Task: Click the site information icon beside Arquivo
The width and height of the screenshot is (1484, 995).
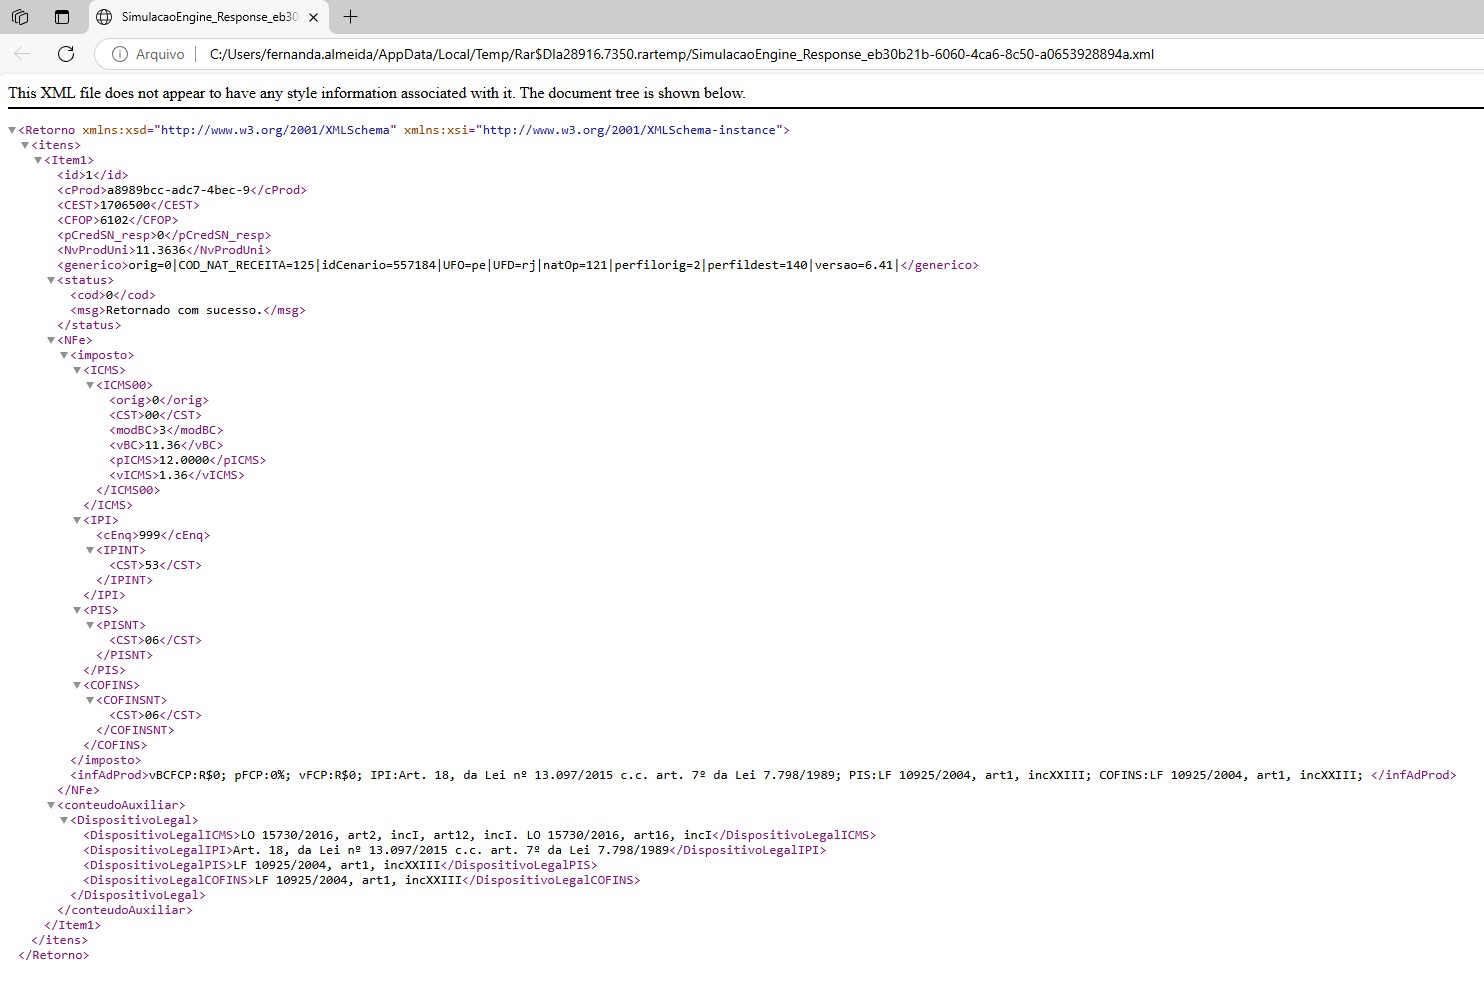Action: (x=119, y=54)
